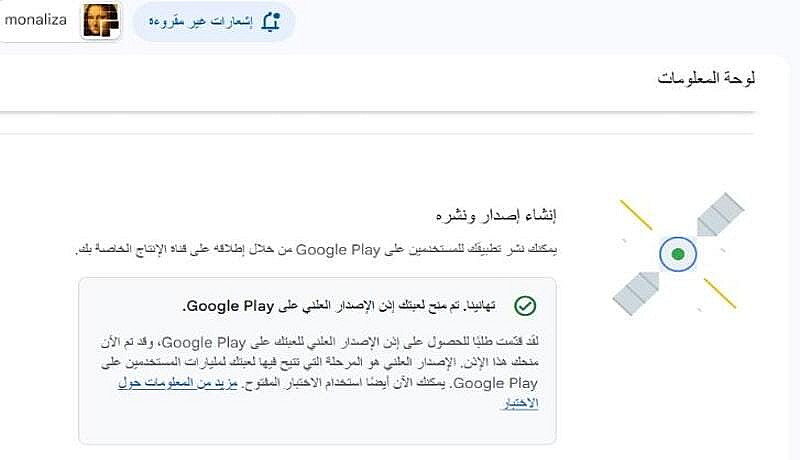Click the yellow line at the illustration's upper-left
Image resolution: width=800 pixels, height=460 pixels.
[636, 214]
